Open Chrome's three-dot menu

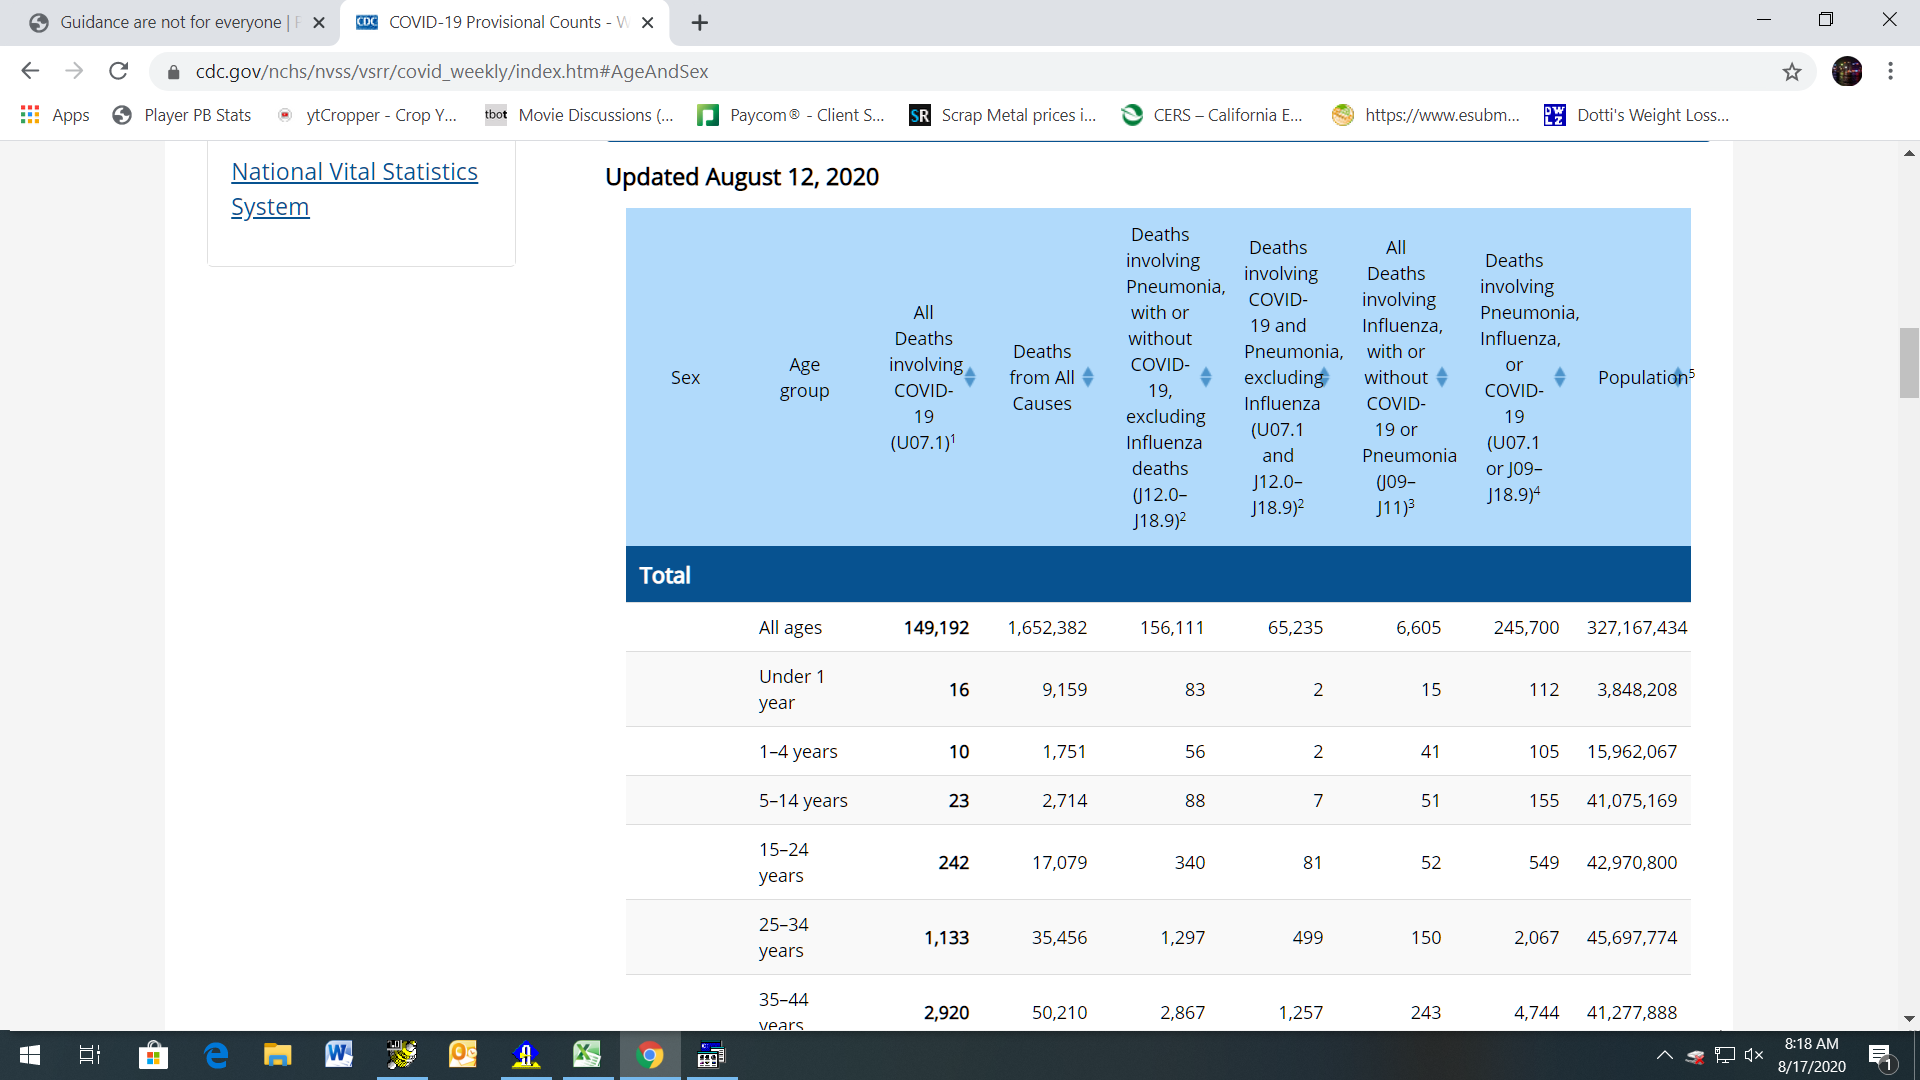[x=1890, y=71]
